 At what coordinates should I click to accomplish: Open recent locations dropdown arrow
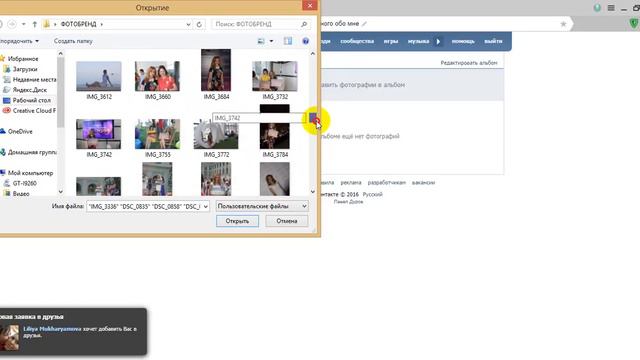(24, 24)
